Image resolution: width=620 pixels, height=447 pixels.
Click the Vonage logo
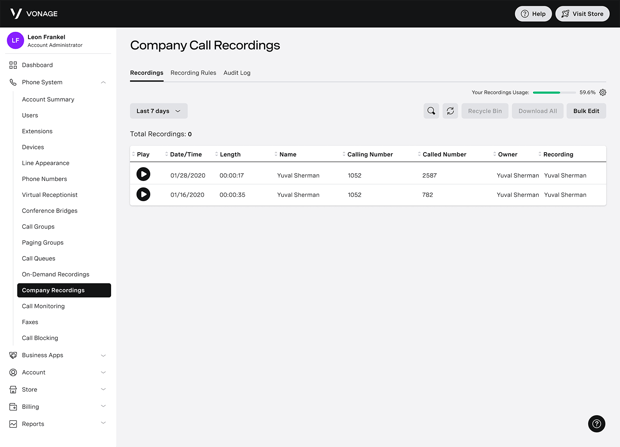(33, 14)
